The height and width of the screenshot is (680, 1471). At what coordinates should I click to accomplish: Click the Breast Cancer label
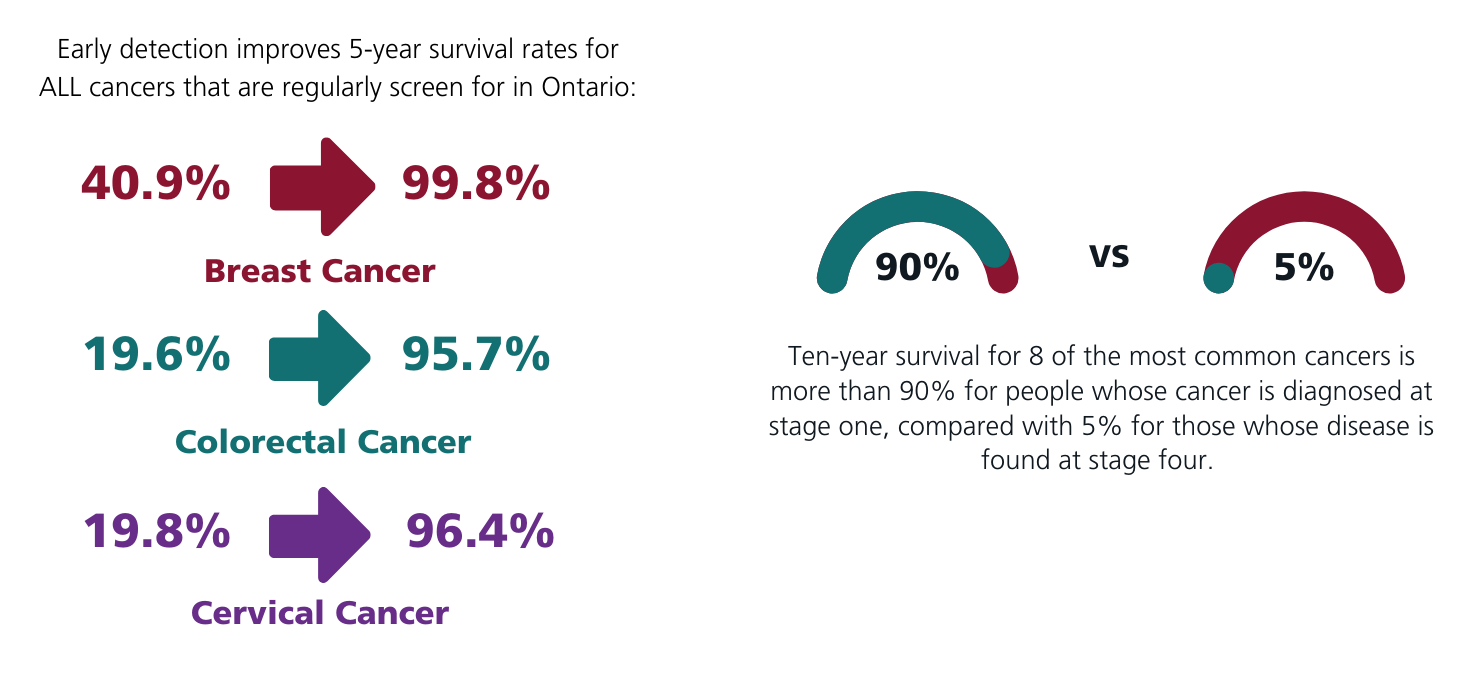pyautogui.click(x=320, y=271)
